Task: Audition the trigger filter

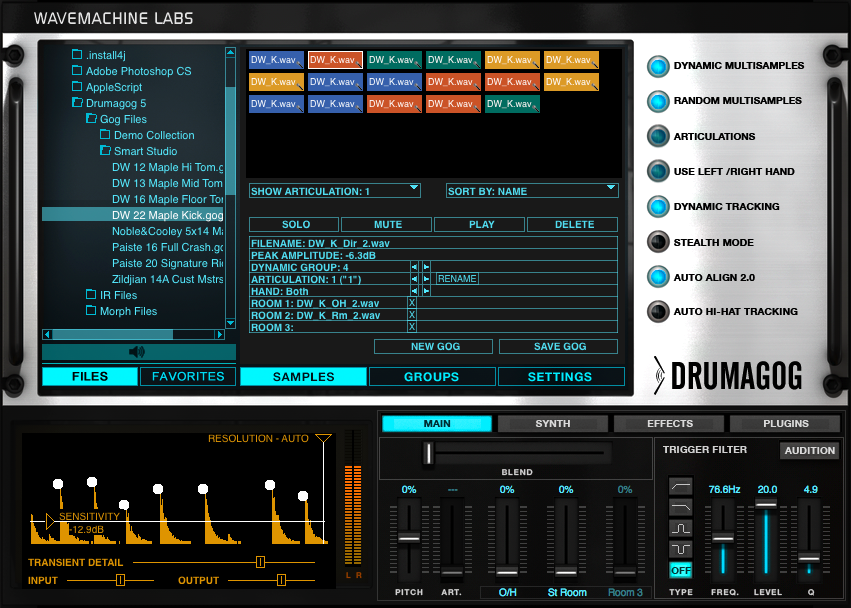Action: coord(808,450)
